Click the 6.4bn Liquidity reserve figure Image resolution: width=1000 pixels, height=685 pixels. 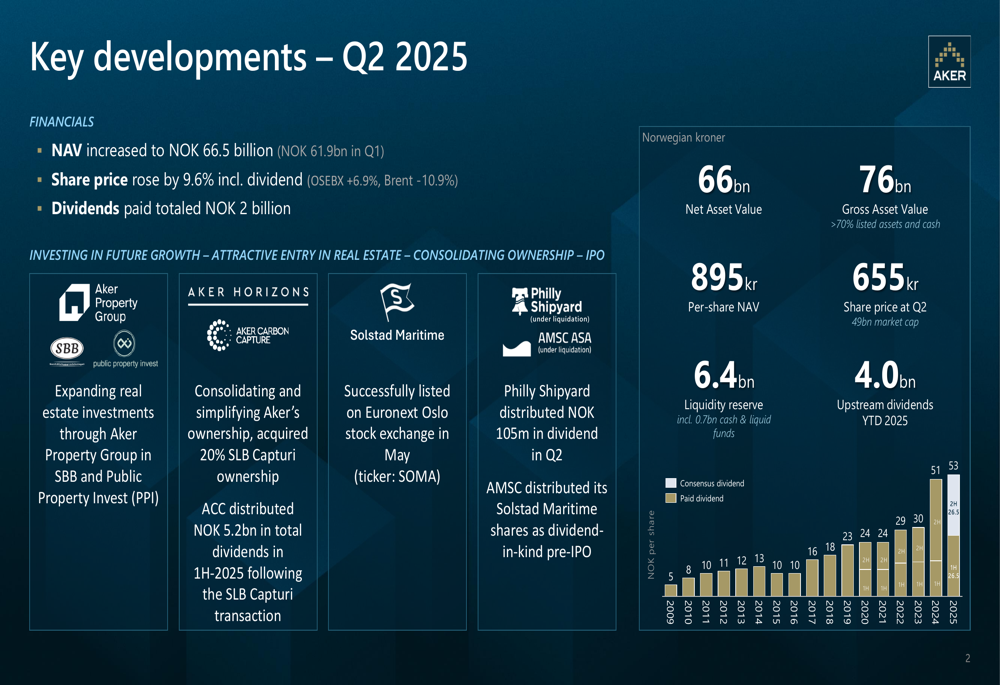coord(724,375)
